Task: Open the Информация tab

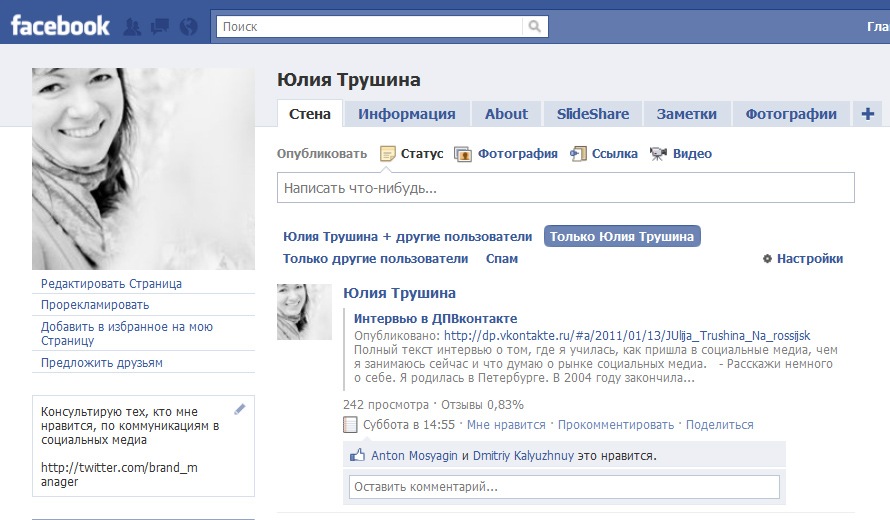Action: (x=406, y=114)
